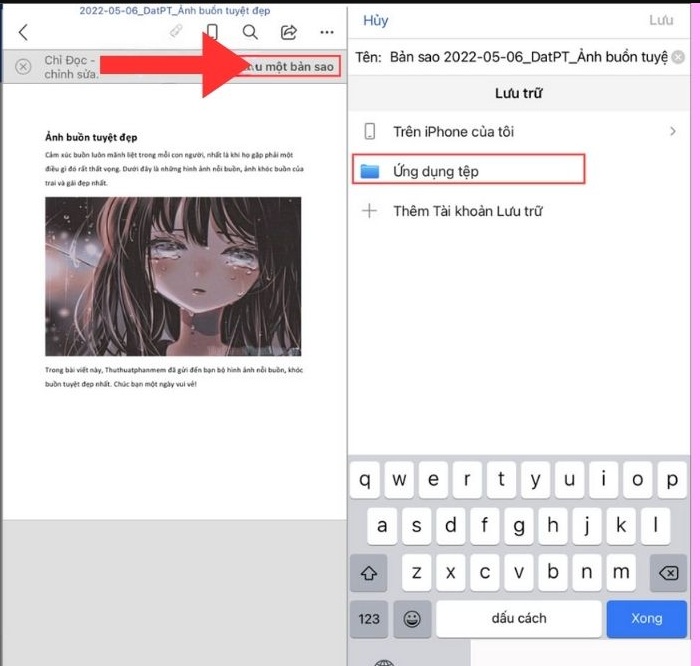The width and height of the screenshot is (700, 666).
Task: Tap the m key
Action: click(x=621, y=573)
